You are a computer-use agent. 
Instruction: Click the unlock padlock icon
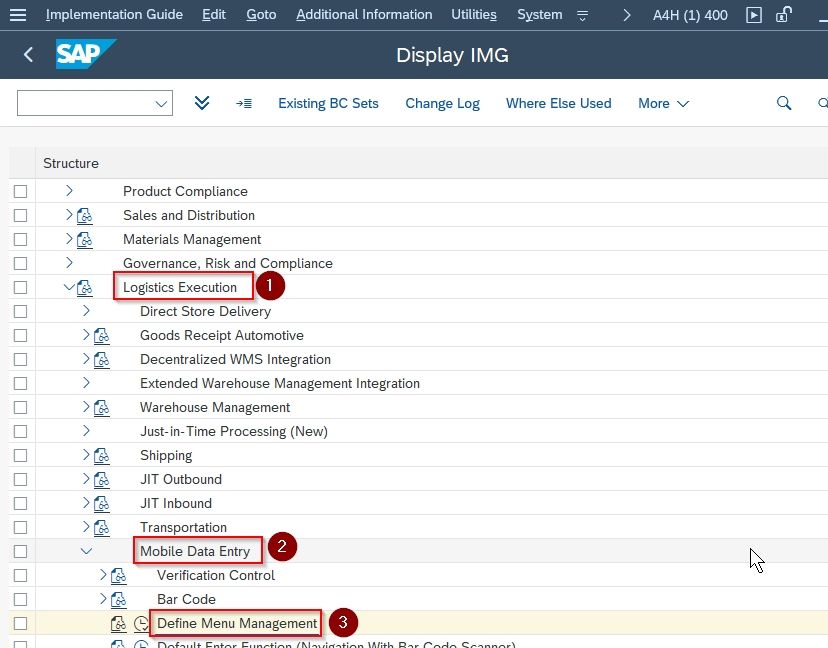[x=784, y=14]
